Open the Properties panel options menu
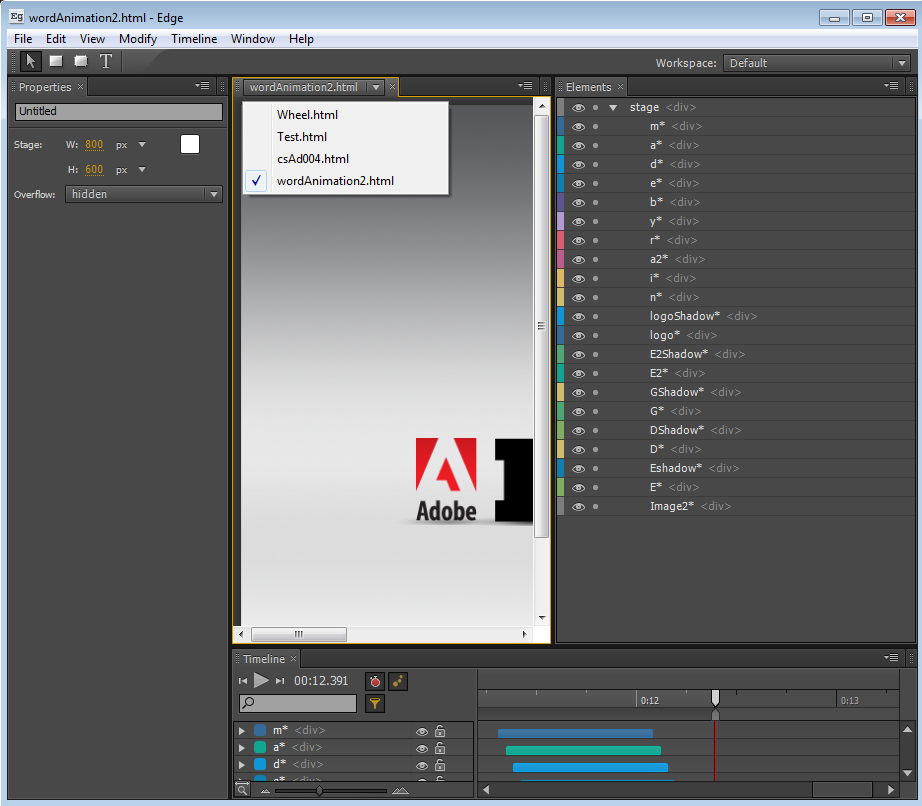The height and width of the screenshot is (806, 922). [x=202, y=86]
